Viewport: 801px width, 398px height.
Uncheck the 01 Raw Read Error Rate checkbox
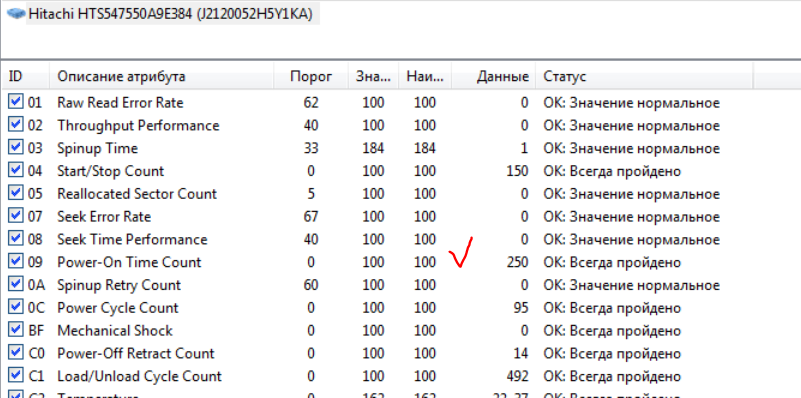pyautogui.click(x=15, y=102)
